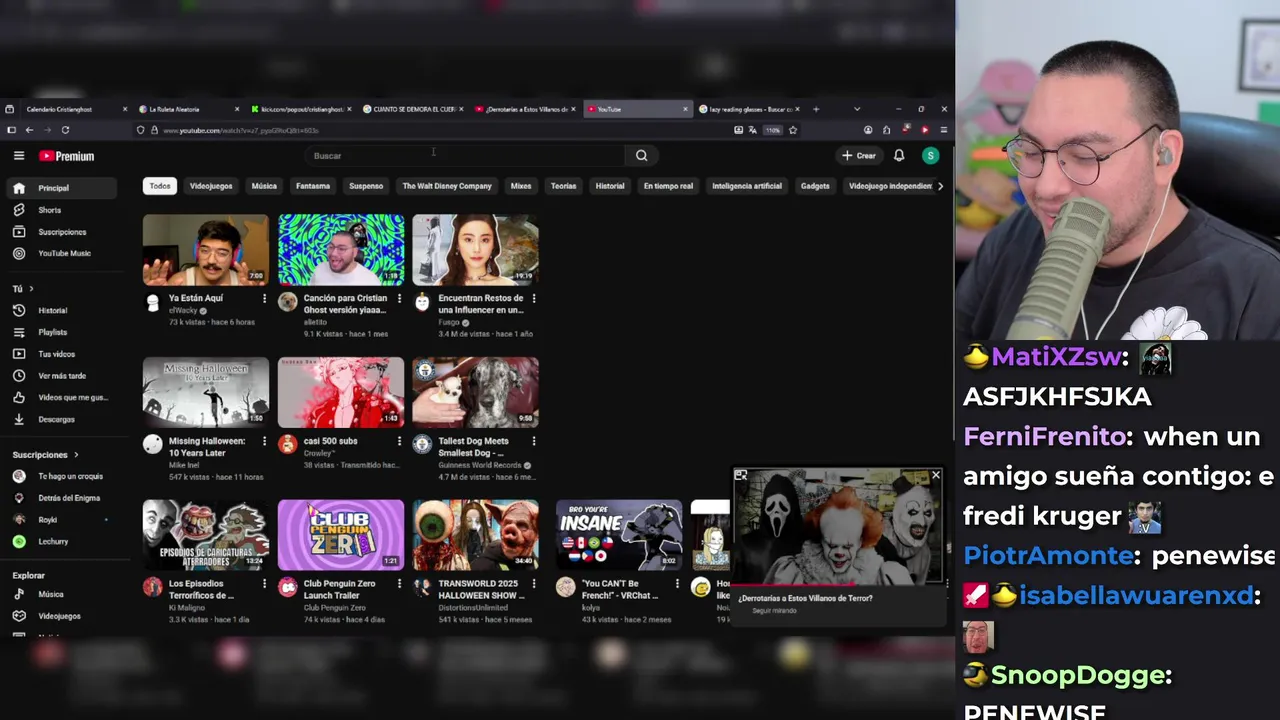Click the YouTube Premium logo
Viewport: 1280px width, 720px height.
(x=67, y=156)
